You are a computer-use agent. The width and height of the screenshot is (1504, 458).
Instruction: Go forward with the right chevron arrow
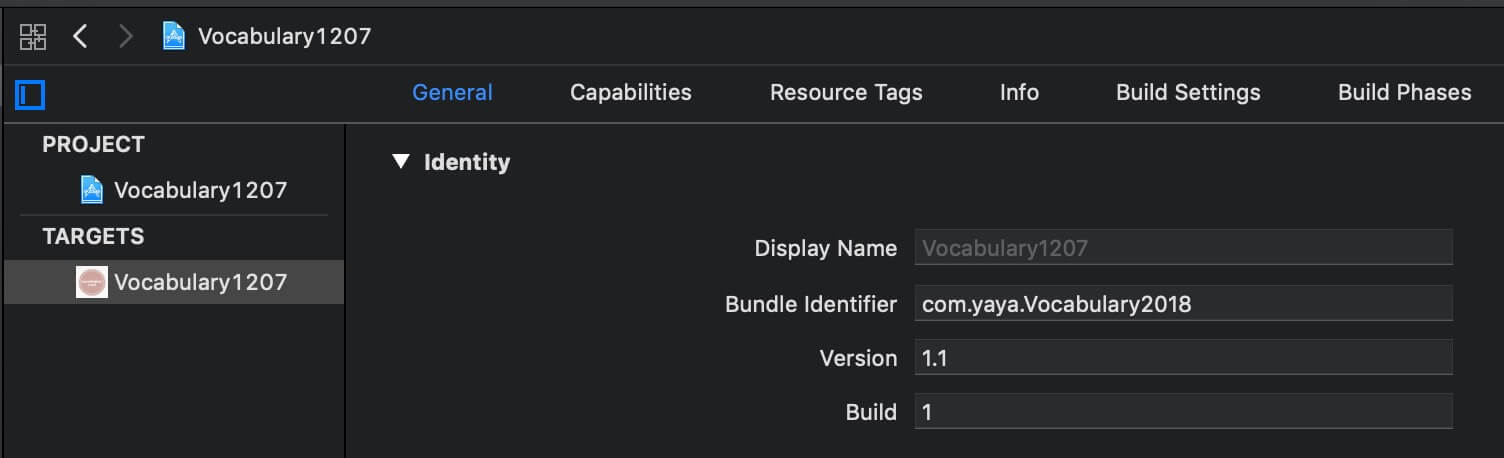coord(126,37)
